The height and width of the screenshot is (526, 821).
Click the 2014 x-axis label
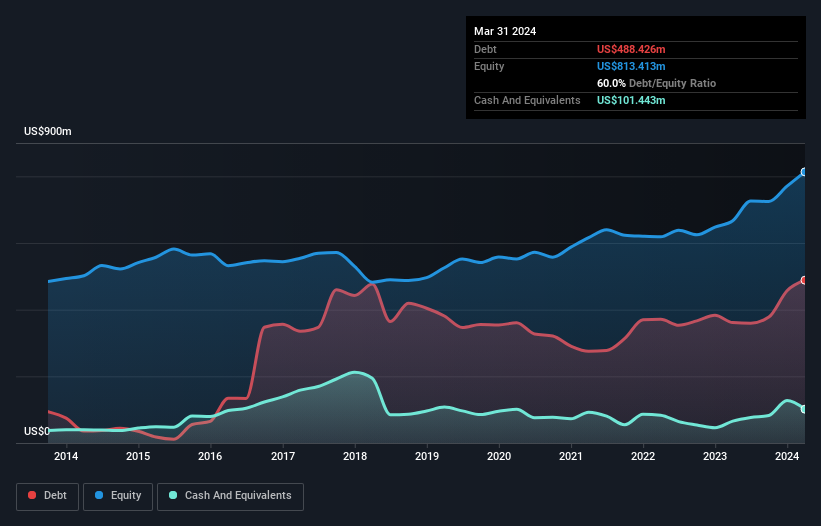(66, 456)
